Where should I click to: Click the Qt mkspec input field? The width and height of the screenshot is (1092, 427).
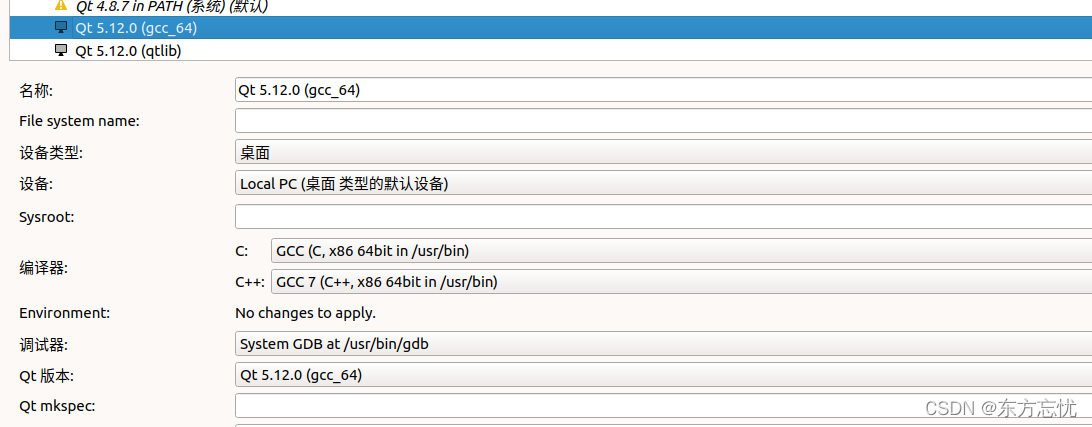(660, 406)
